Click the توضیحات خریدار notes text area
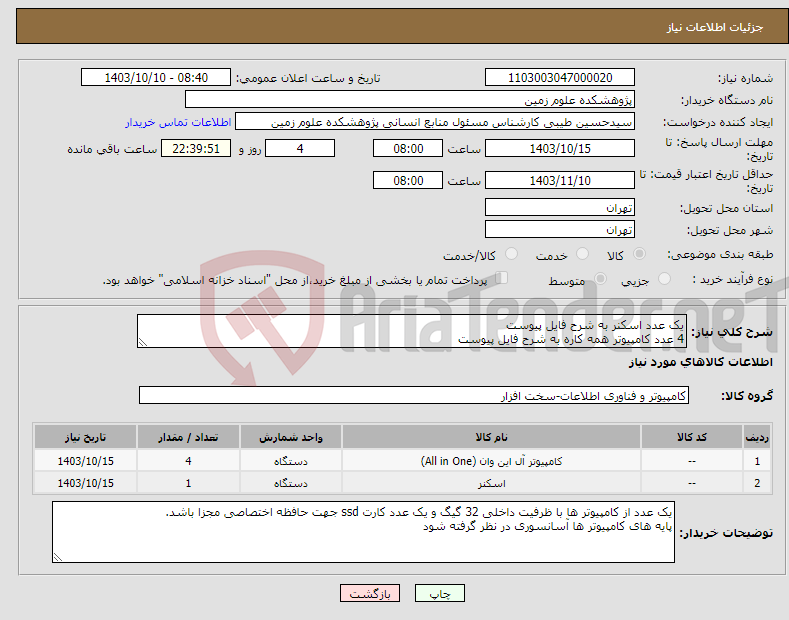The image size is (789, 620). pyautogui.click(x=363, y=532)
